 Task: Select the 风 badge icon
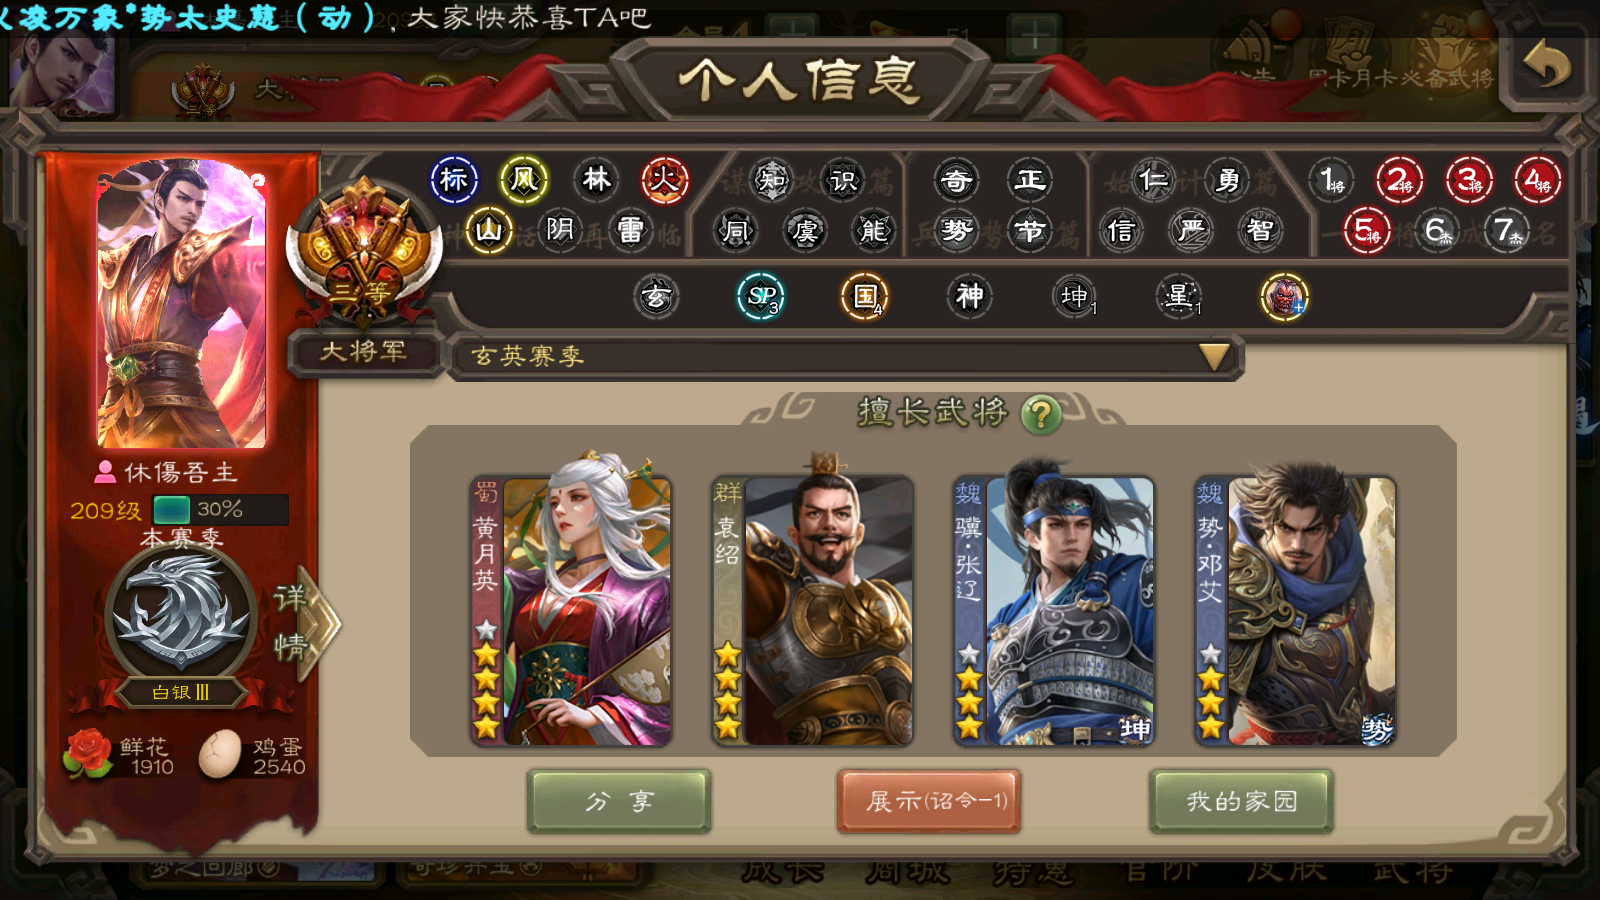coord(524,180)
